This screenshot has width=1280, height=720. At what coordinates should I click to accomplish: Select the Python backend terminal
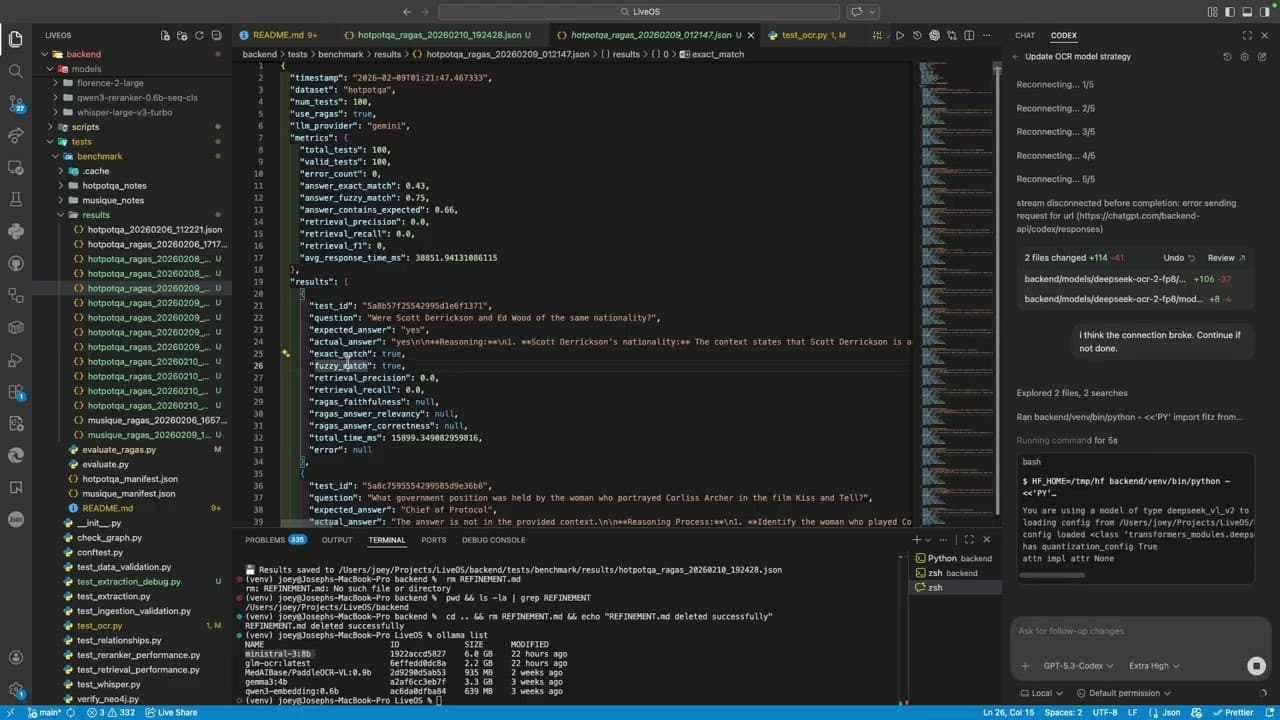click(x=953, y=558)
